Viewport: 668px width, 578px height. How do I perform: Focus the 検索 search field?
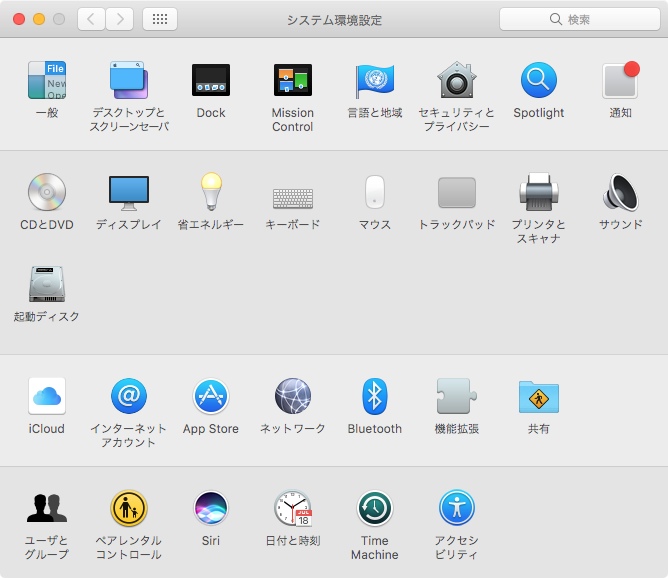pos(580,19)
